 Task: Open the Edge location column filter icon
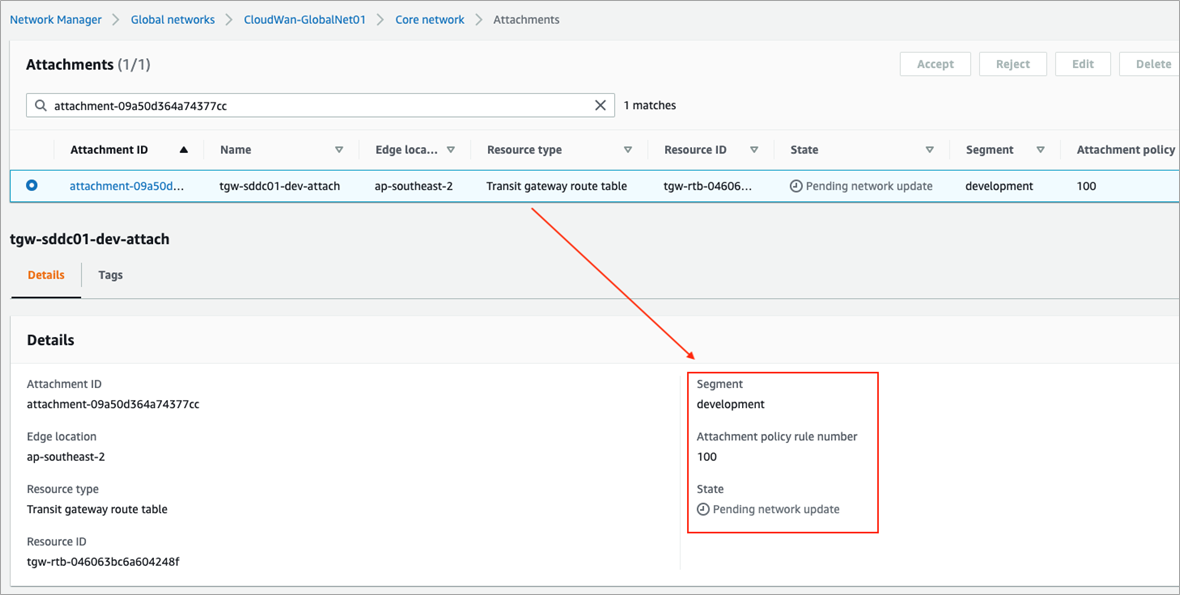(x=451, y=149)
